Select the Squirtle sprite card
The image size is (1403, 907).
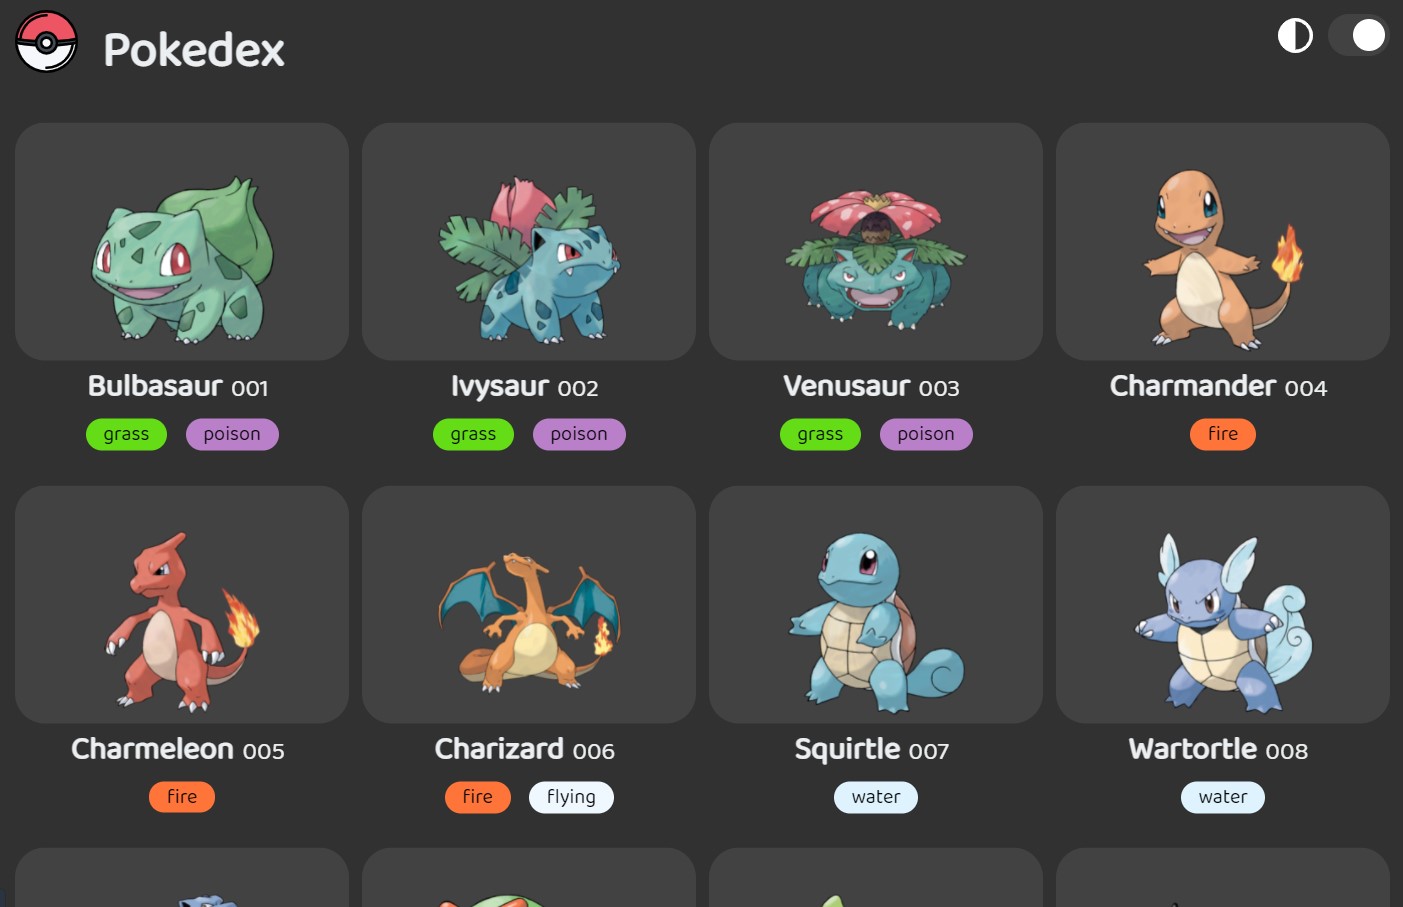click(876, 605)
